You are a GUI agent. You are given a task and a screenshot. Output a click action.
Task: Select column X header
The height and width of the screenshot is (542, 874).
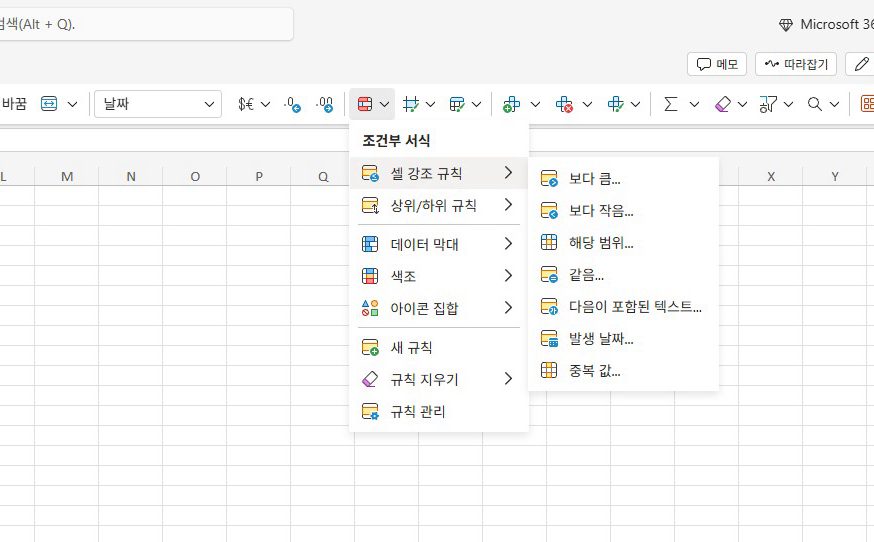(x=771, y=177)
